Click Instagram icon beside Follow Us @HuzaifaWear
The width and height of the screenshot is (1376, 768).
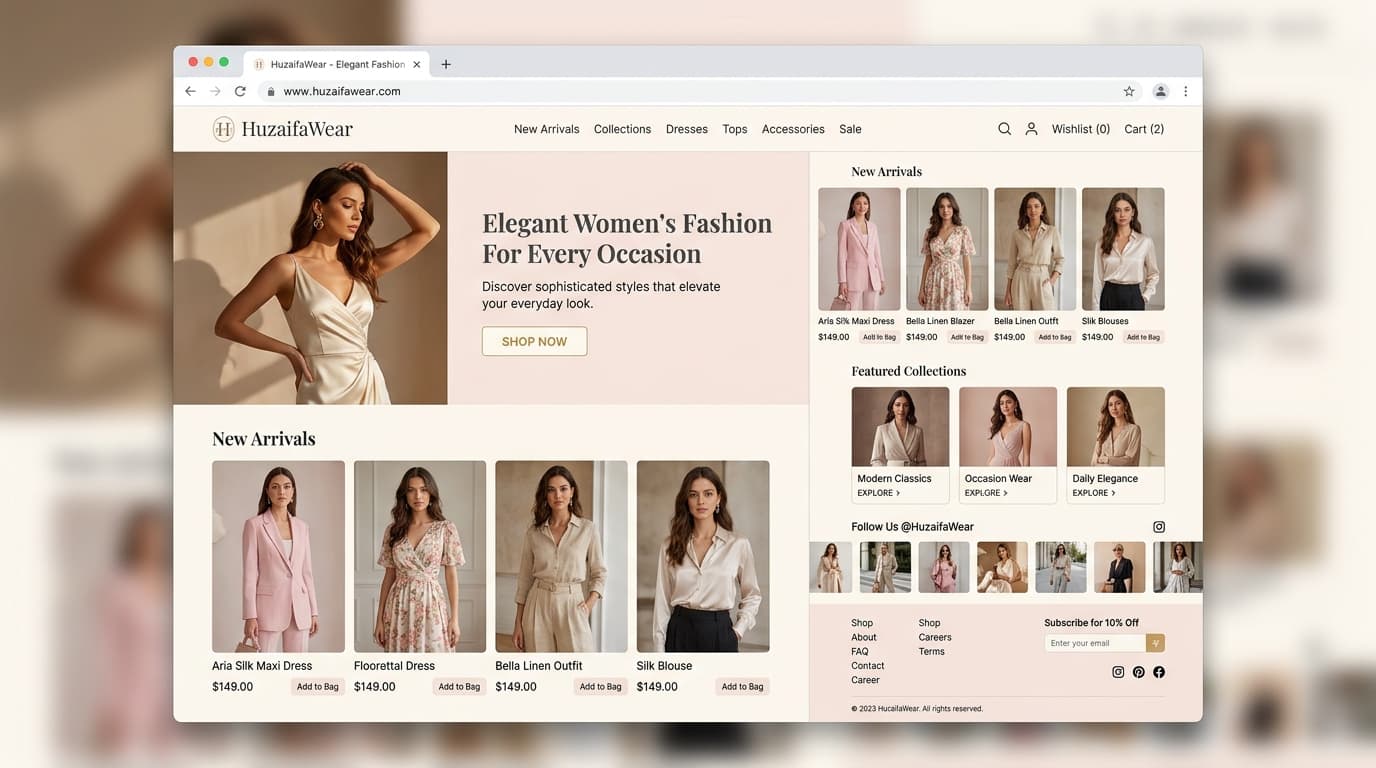(x=1159, y=527)
